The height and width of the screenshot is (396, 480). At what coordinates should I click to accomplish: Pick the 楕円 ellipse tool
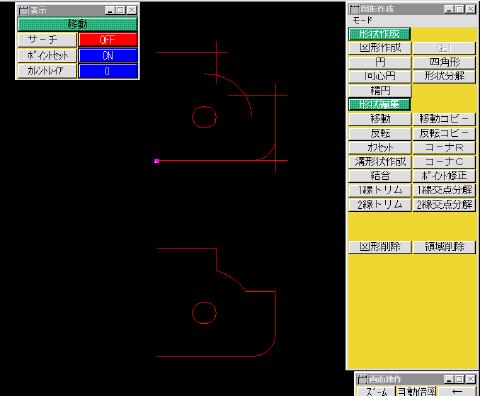click(x=380, y=90)
